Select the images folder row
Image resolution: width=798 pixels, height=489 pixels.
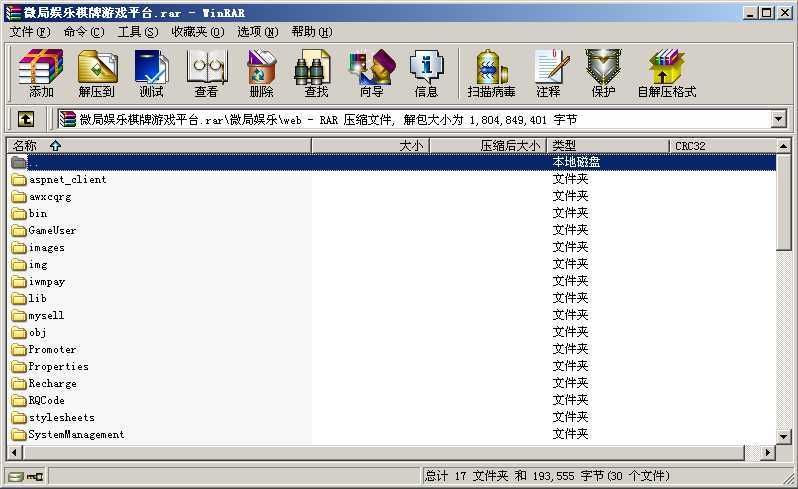click(x=391, y=248)
